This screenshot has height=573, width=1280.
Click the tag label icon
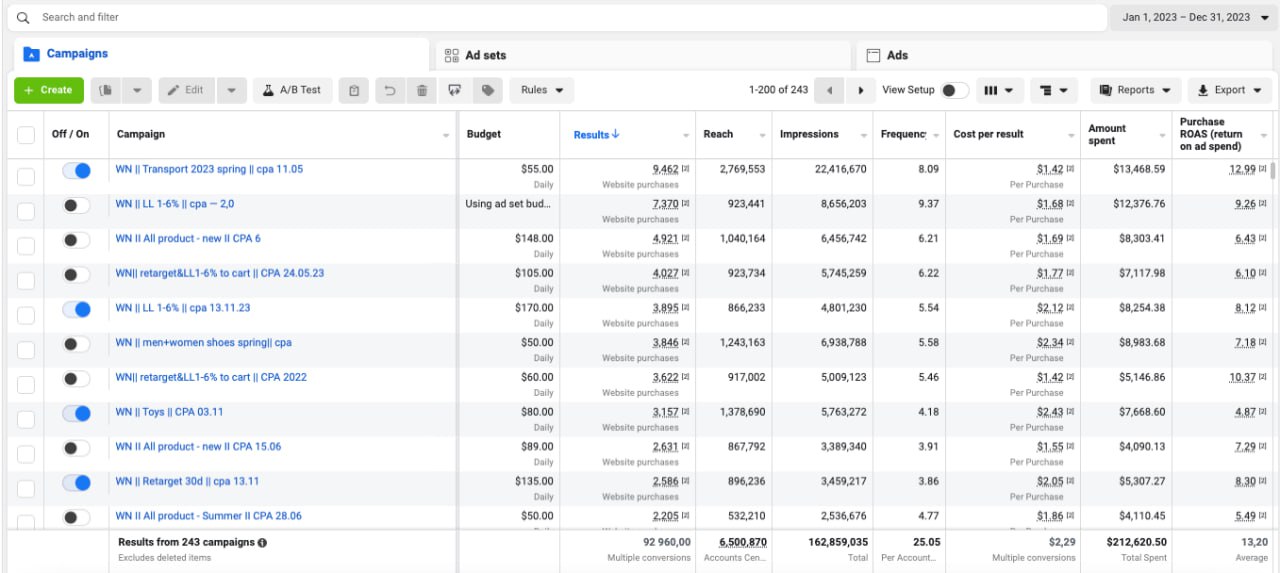click(x=488, y=90)
